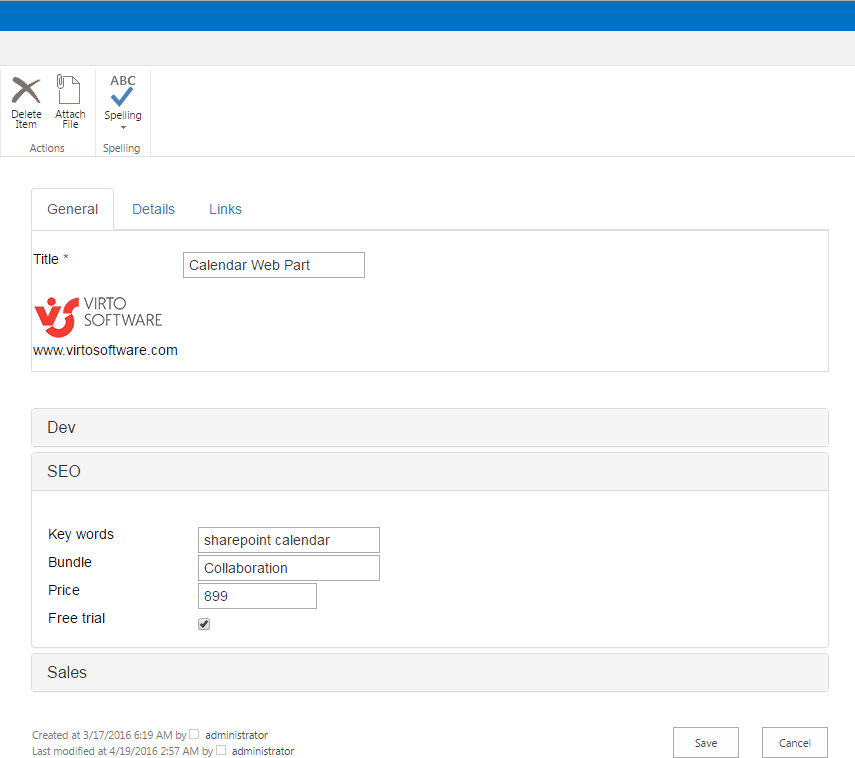This screenshot has width=855, height=758.
Task: Expand the Dev section
Action: tap(430, 428)
